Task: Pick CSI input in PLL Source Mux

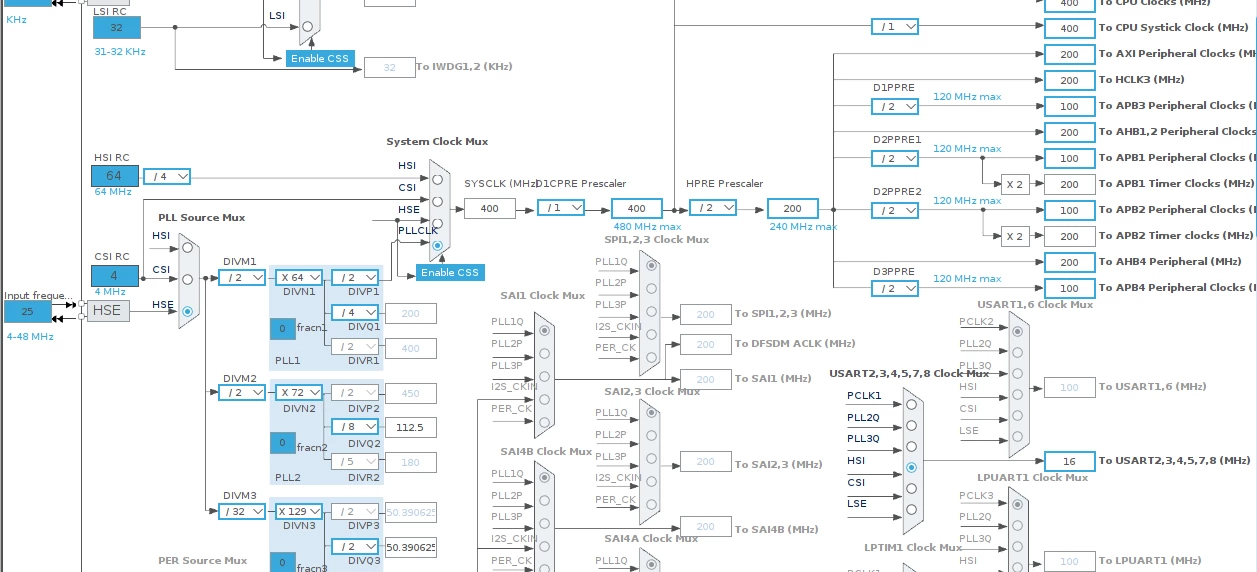Action: [x=187, y=279]
